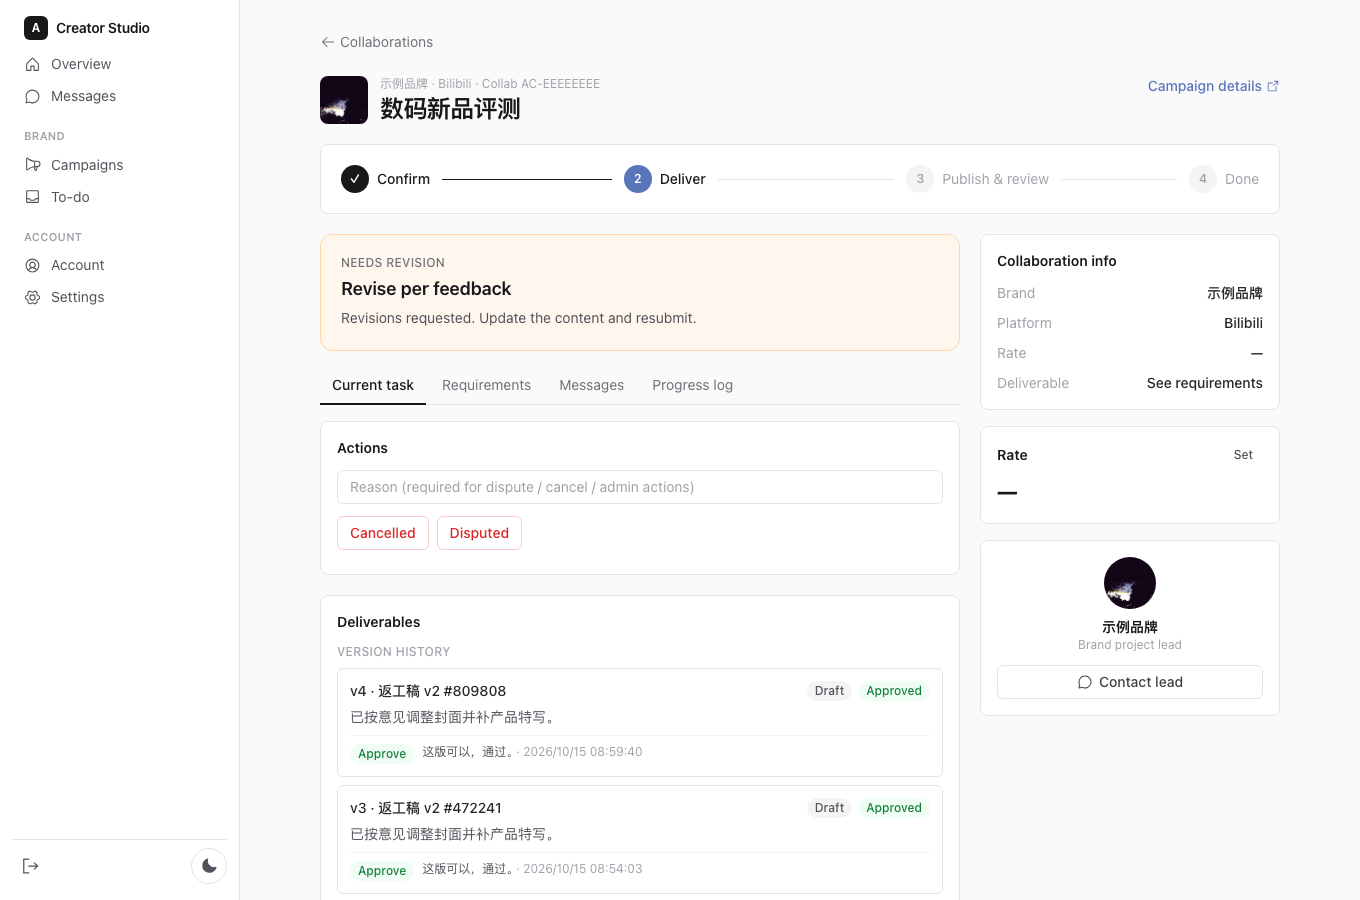
Task: Open Messages via the chat bubble icon
Action: pos(32,96)
